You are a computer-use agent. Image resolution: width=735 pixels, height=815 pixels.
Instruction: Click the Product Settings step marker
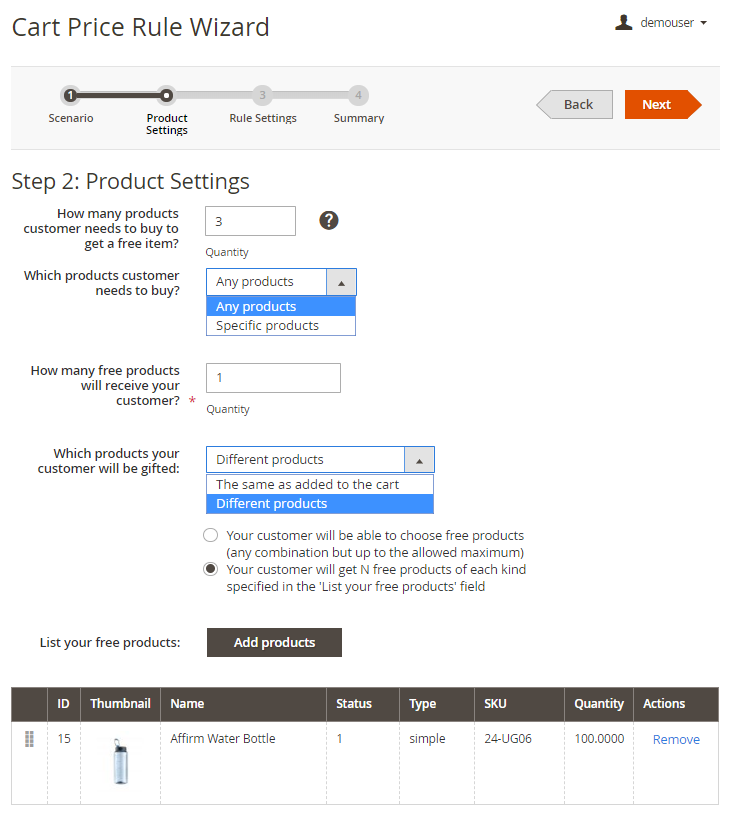tap(166, 96)
